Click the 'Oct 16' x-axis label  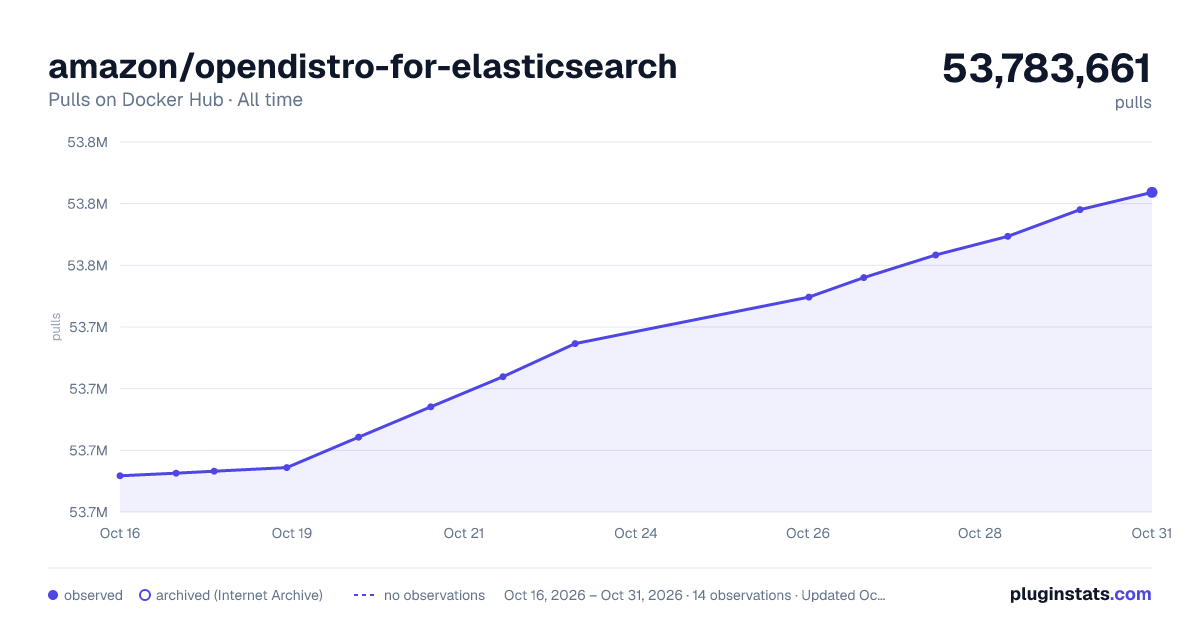(x=119, y=533)
